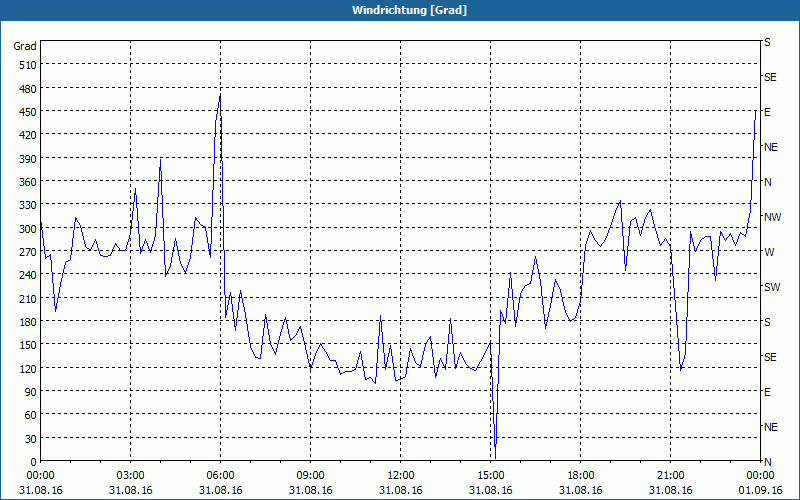Viewport: 800px width, 500px height.
Task: Click the 60 label on the left axis
Action: pyautogui.click(x=31, y=415)
